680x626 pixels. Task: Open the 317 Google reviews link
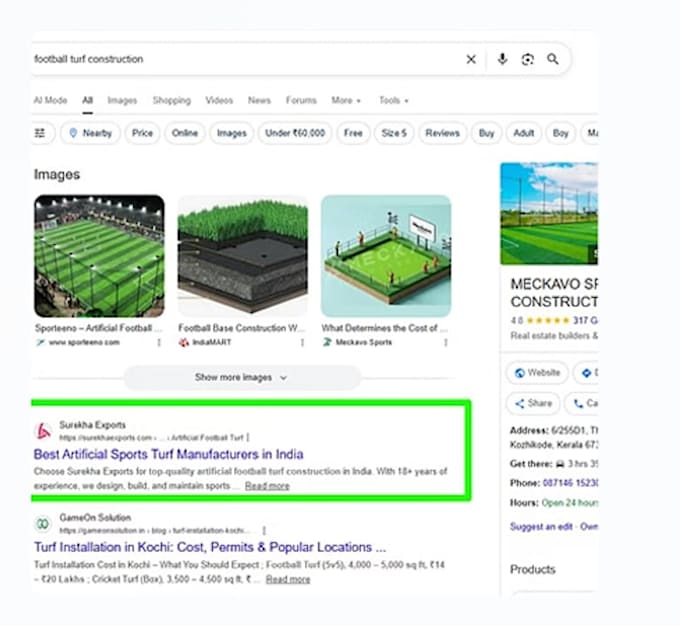[x=585, y=321]
